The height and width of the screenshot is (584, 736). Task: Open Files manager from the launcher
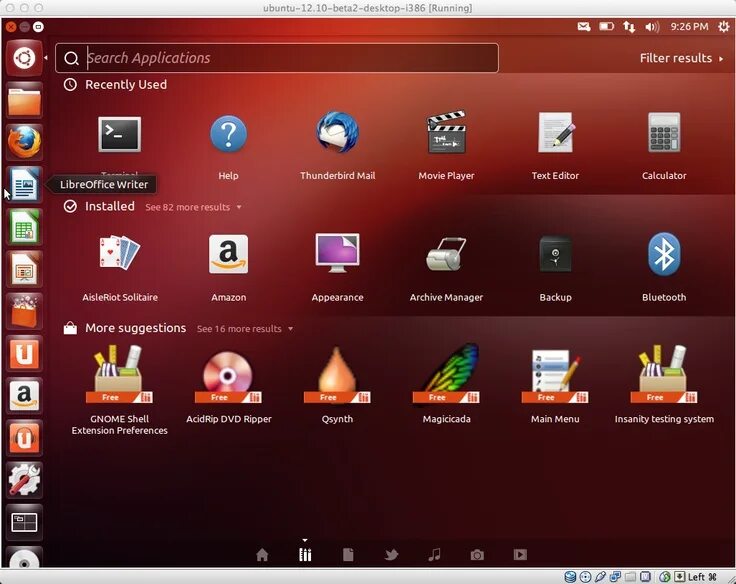coord(24,100)
